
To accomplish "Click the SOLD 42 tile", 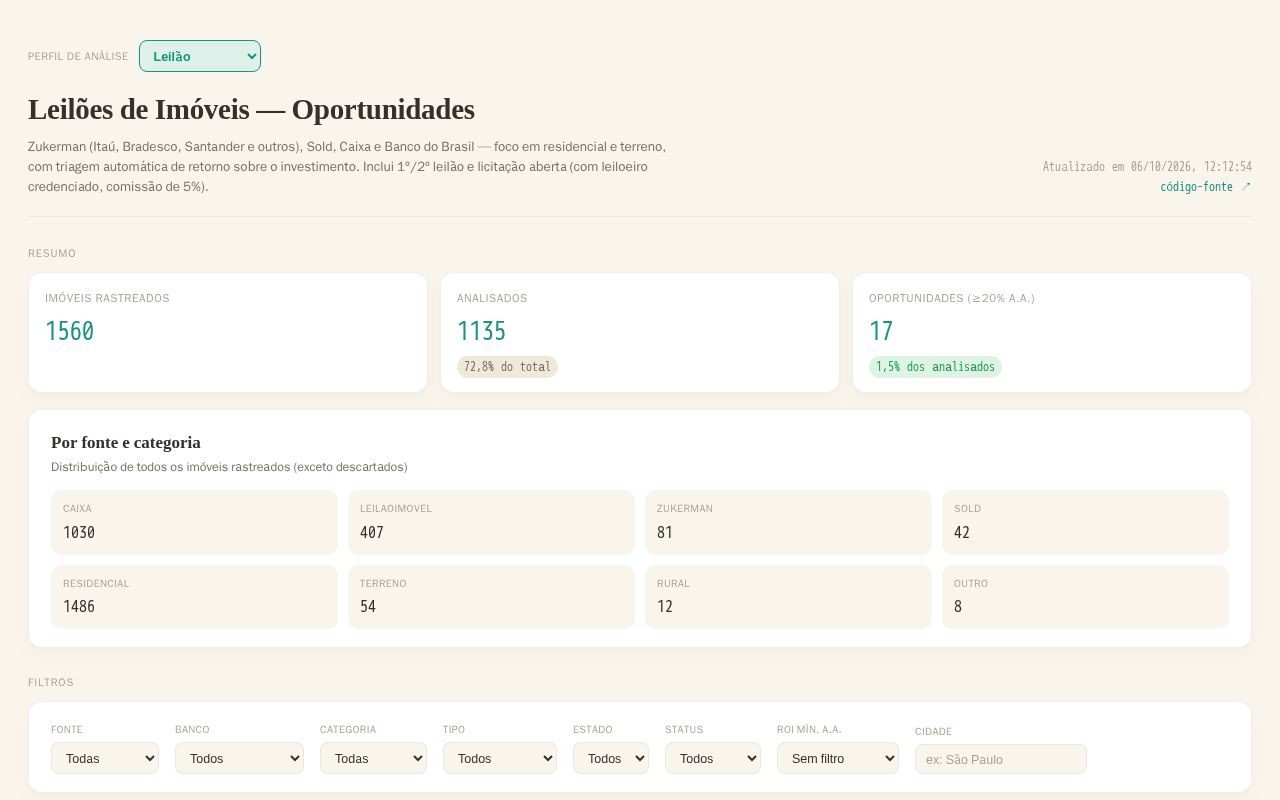I will tap(1085, 522).
